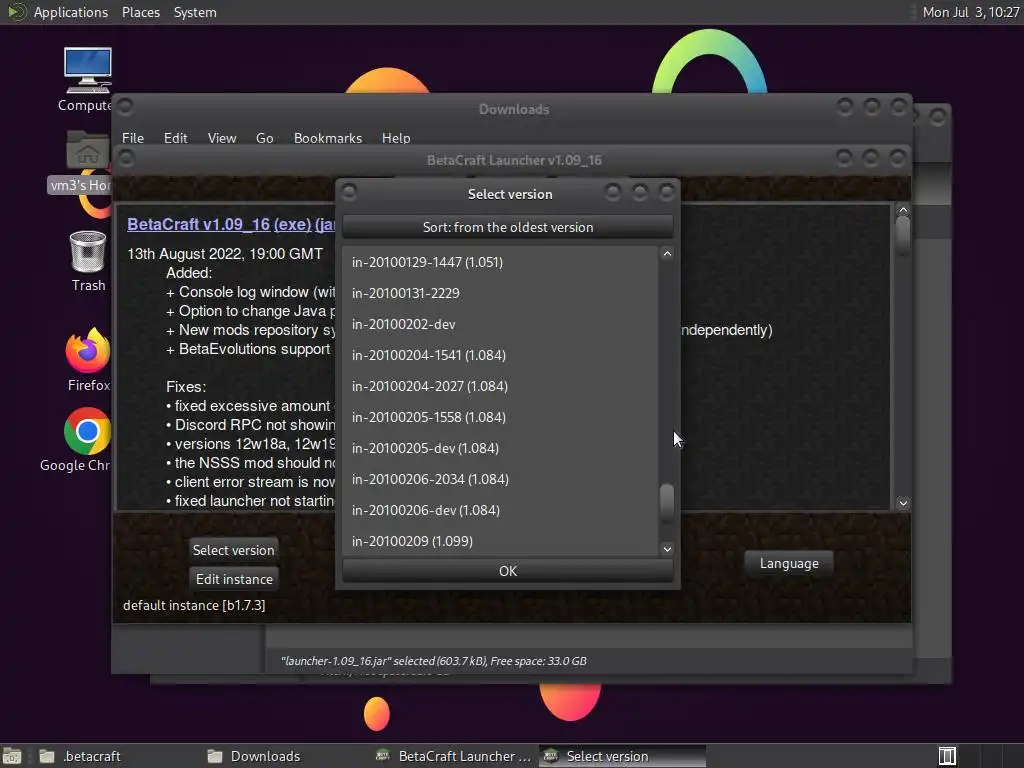Screen dimensions: 1024x768
Task: Open View menu in Downloads window
Action: coord(221,138)
